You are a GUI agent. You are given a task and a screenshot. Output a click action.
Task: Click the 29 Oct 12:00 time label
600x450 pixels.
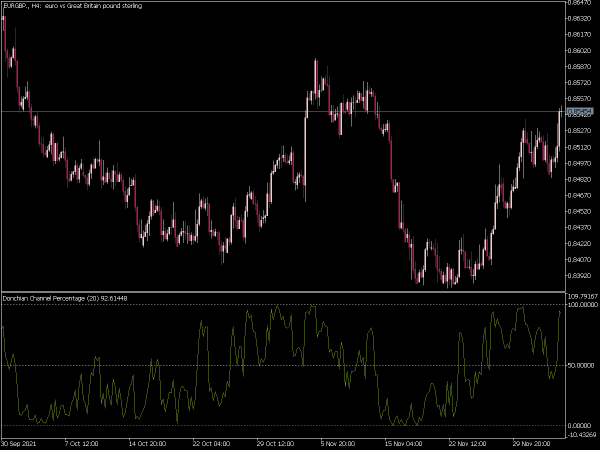click(275, 444)
